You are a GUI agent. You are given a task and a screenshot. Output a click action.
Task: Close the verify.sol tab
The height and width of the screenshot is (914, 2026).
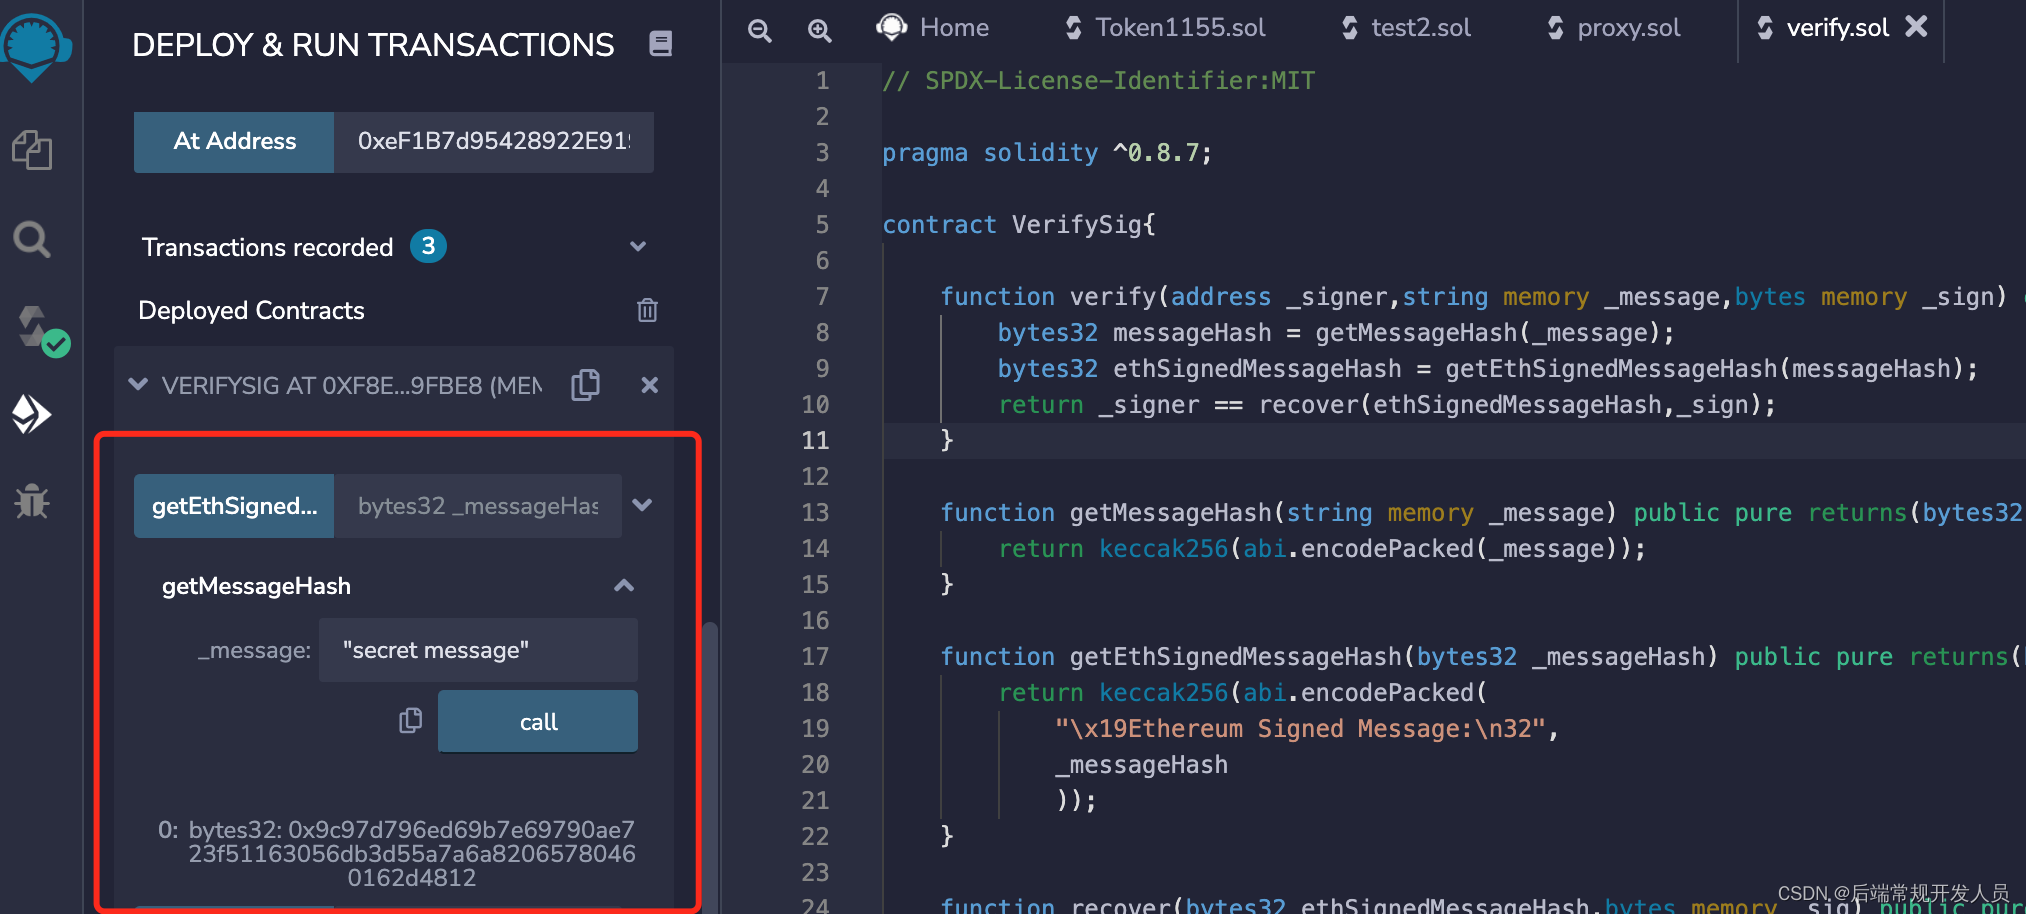click(1916, 27)
